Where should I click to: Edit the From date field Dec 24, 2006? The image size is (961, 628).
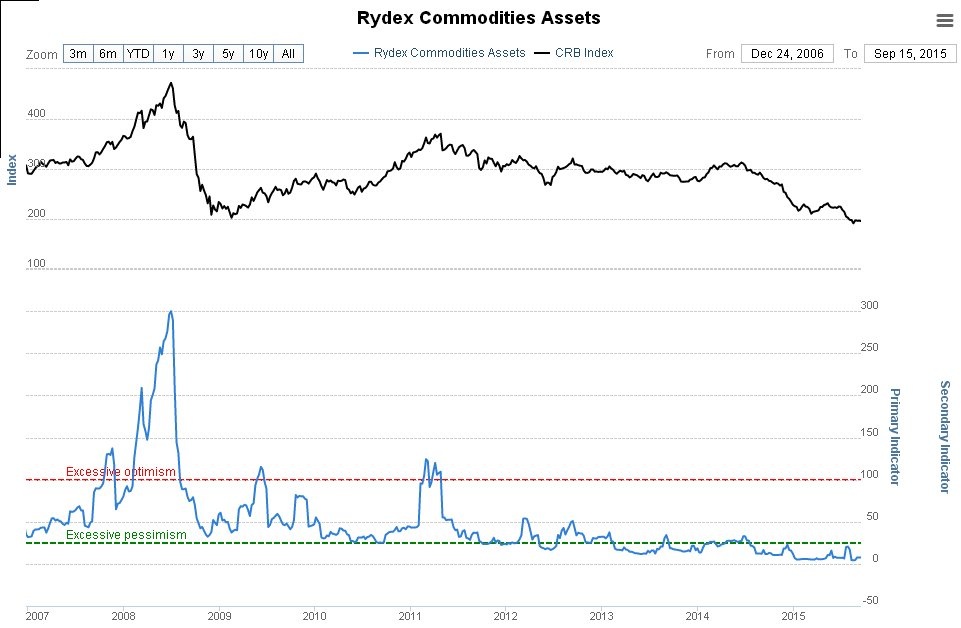[x=787, y=54]
